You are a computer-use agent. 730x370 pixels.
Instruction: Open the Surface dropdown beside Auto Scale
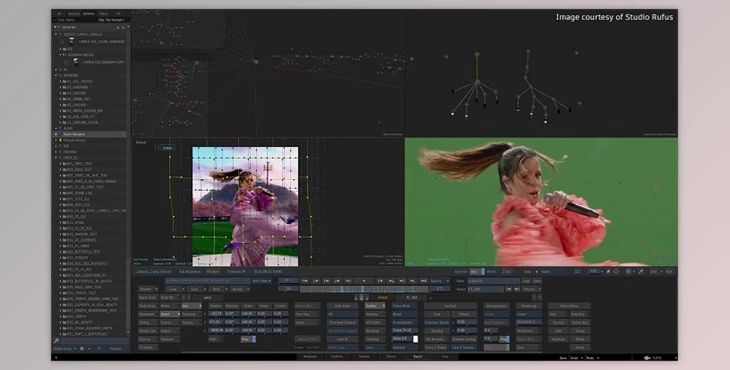click(x=375, y=306)
